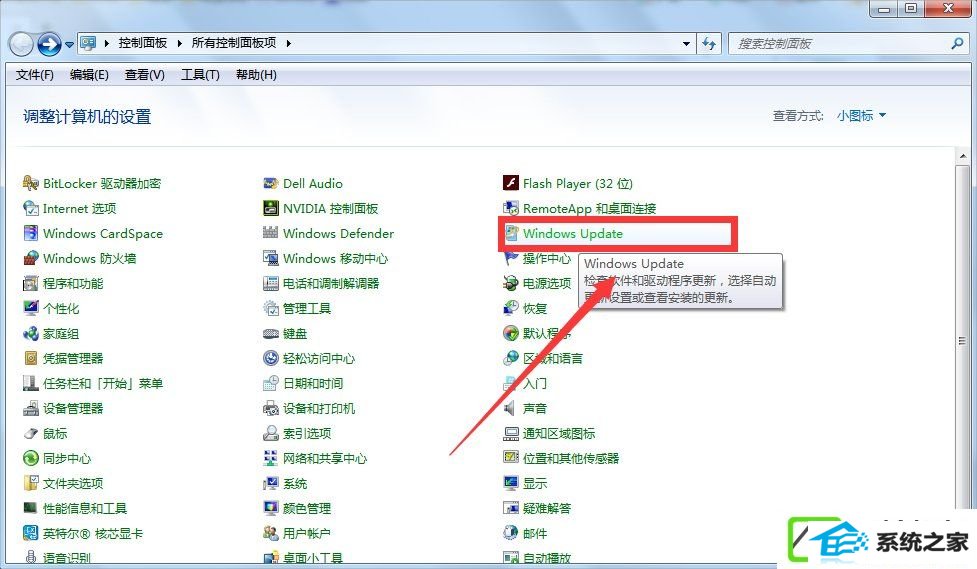Image resolution: width=977 pixels, height=569 pixels.
Task: Click the Windows 移动中心 icon
Action: click(270, 258)
